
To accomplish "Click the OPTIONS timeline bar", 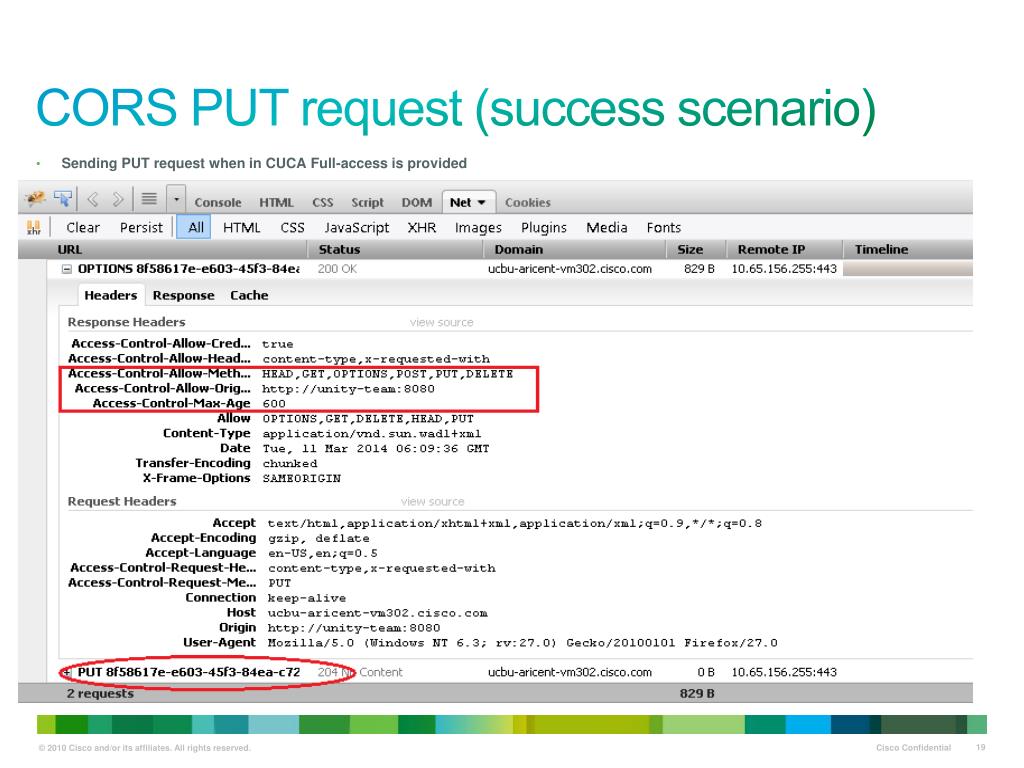I will [x=907, y=269].
